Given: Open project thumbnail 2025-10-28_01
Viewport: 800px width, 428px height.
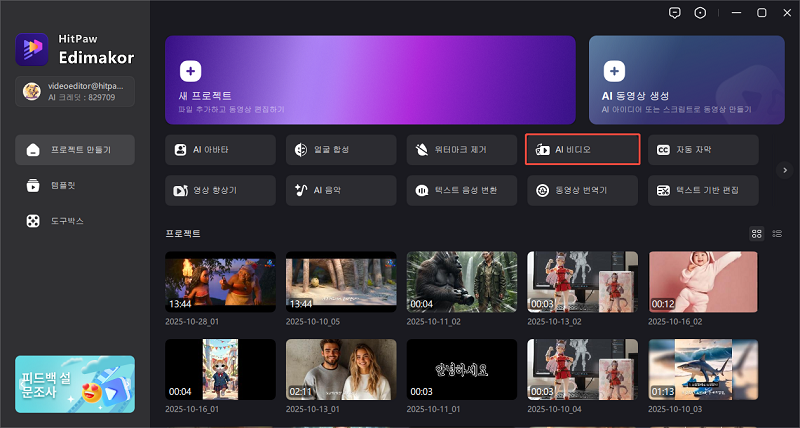Looking at the screenshot, I should [220, 282].
